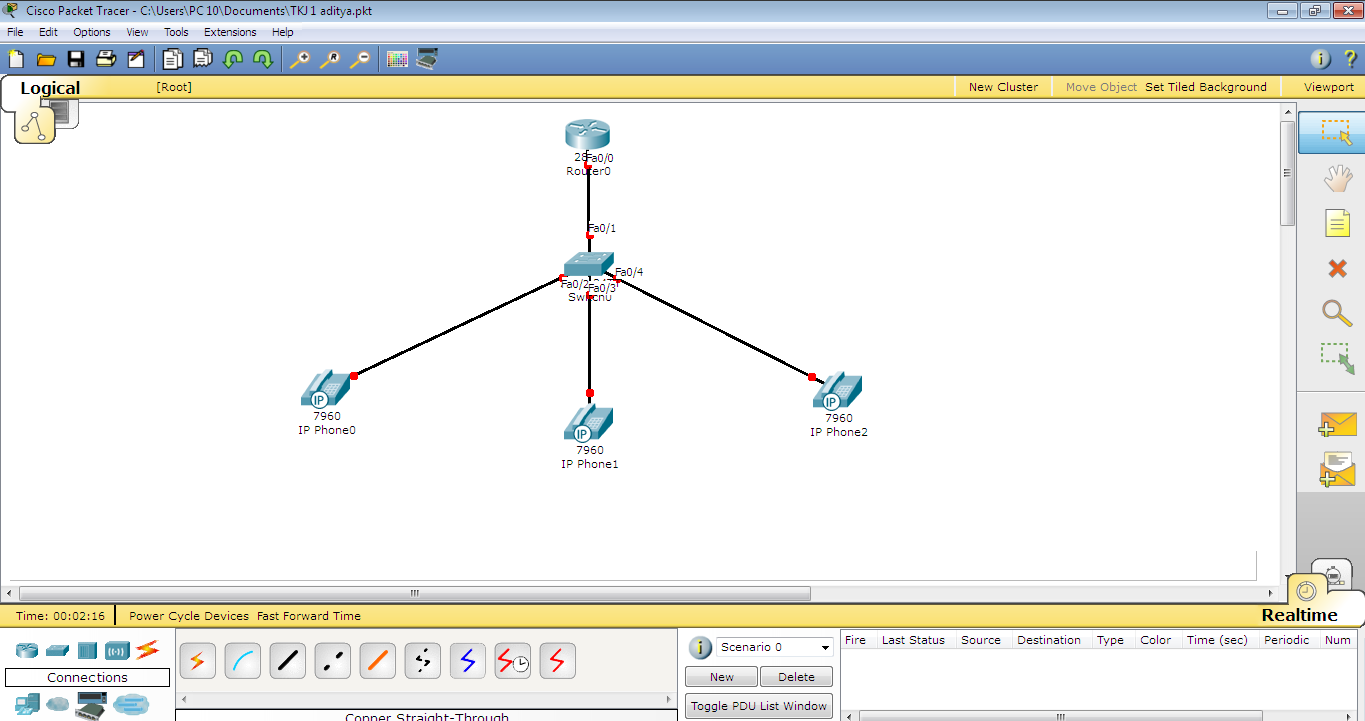Open the Wireless Devices category

(x=117, y=650)
